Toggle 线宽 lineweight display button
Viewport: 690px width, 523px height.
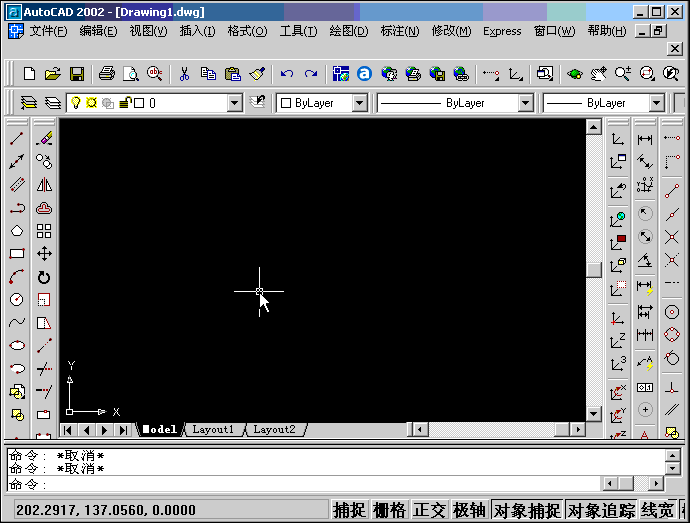point(658,510)
